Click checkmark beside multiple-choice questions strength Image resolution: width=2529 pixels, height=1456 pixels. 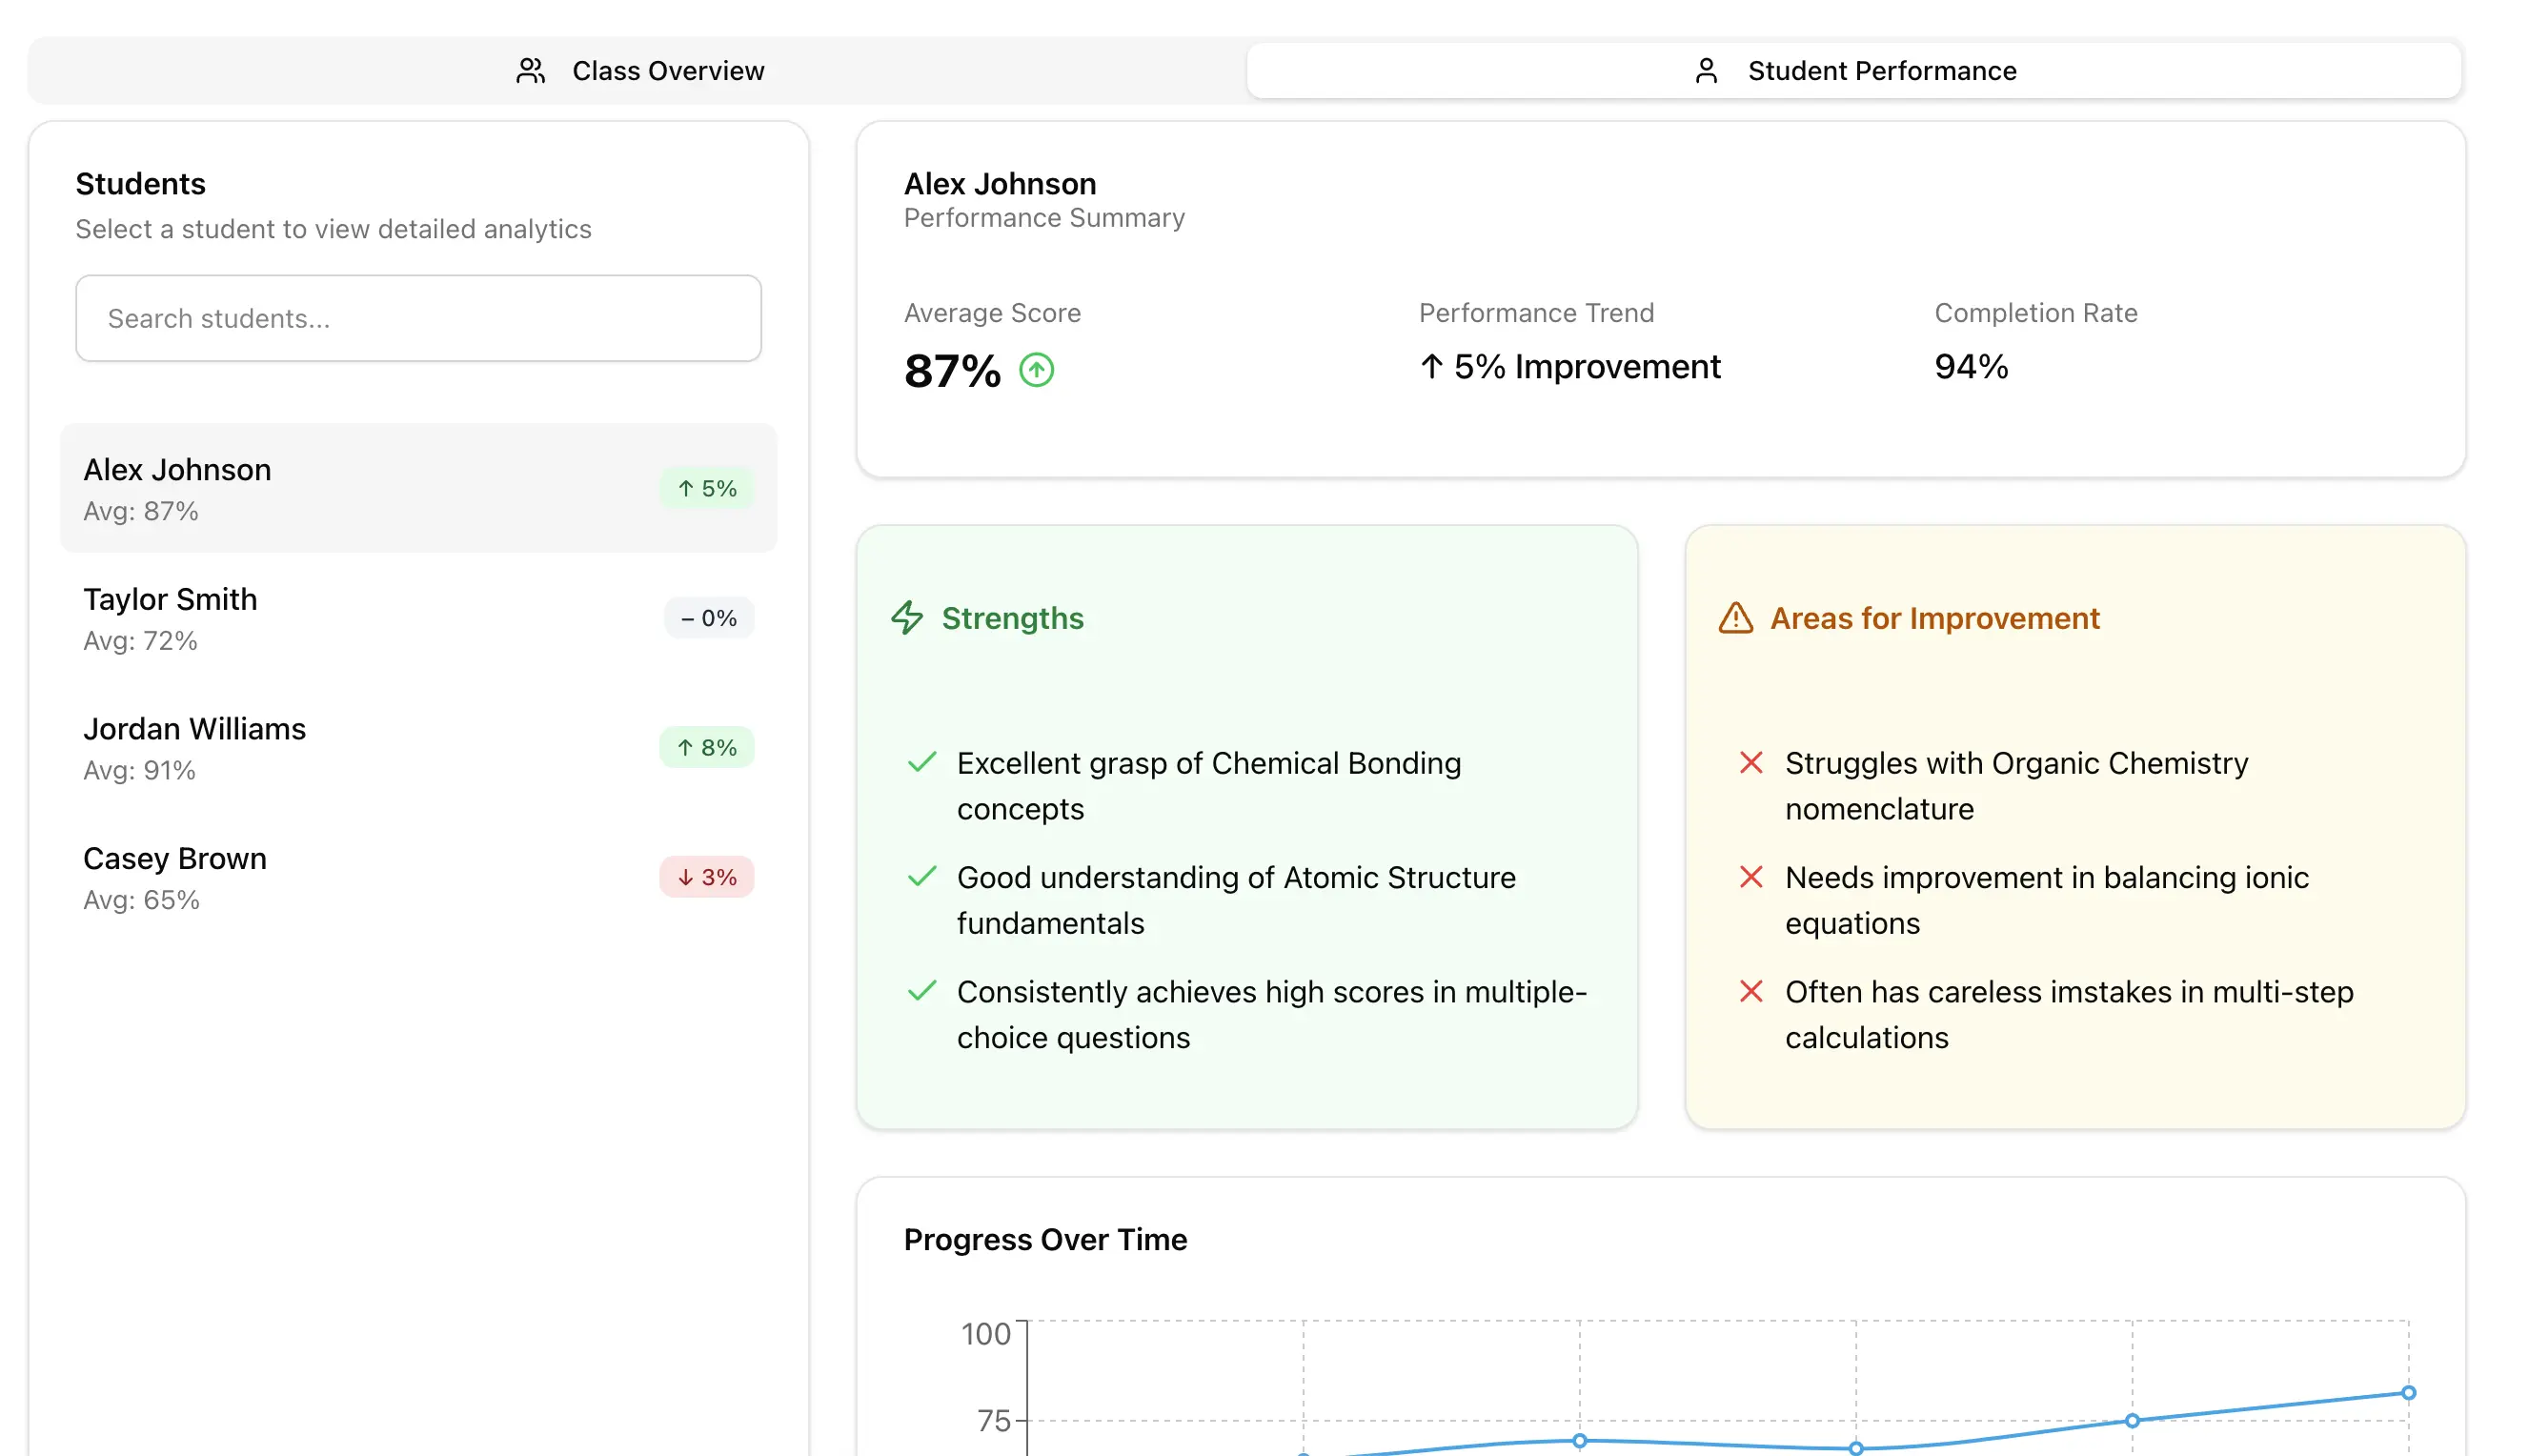click(x=921, y=990)
